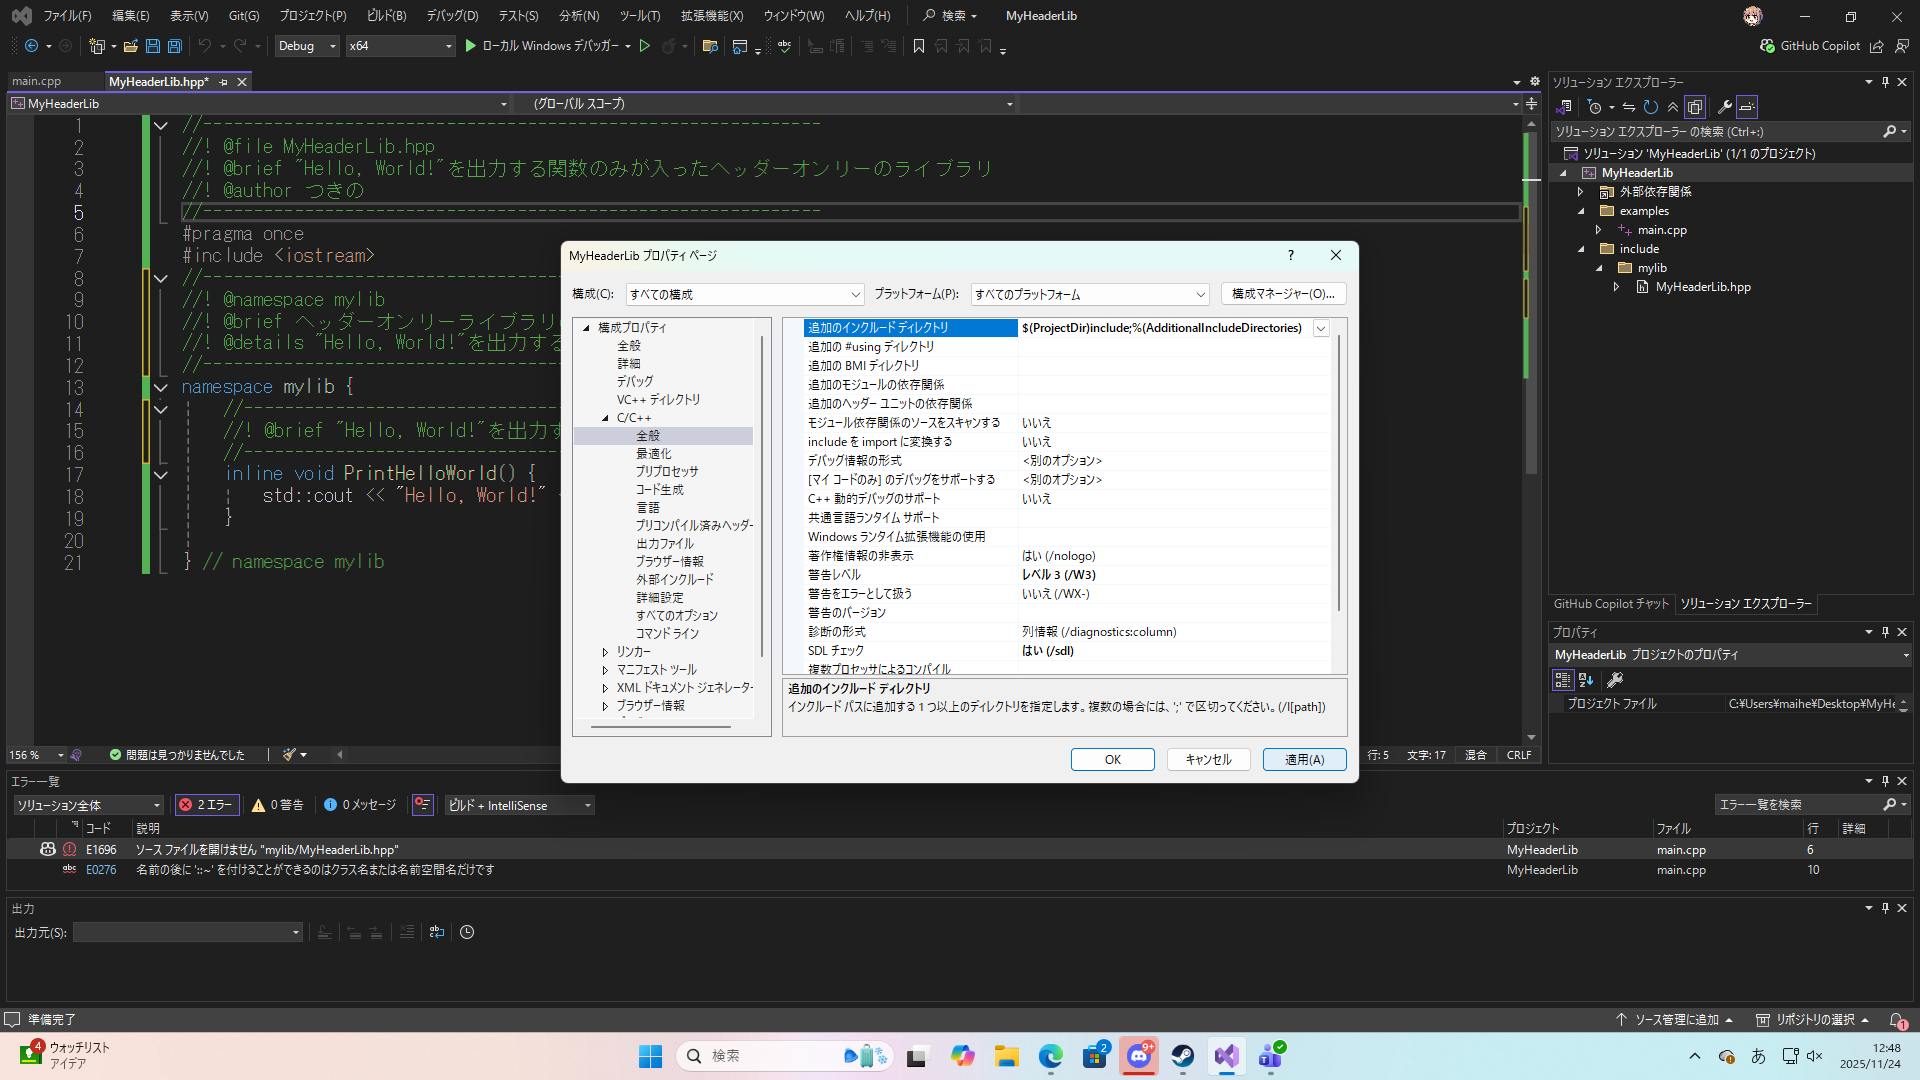Toggle the 0 警告 warnings filter
This screenshot has height=1080, width=1920.
(278, 805)
